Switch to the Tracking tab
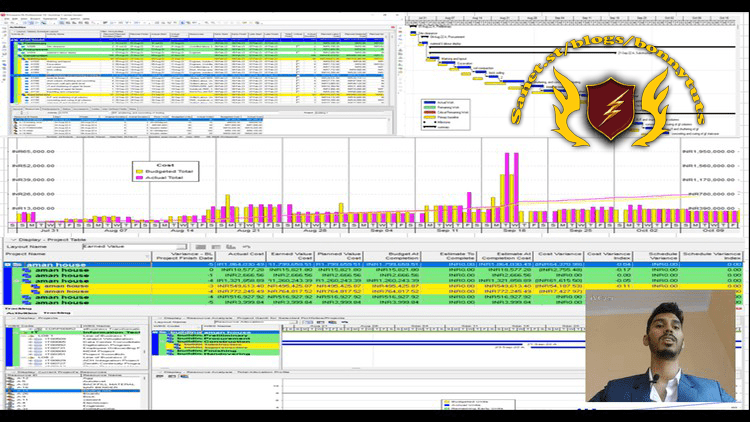Image resolution: width=750 pixels, height=422 pixels. (x=57, y=313)
